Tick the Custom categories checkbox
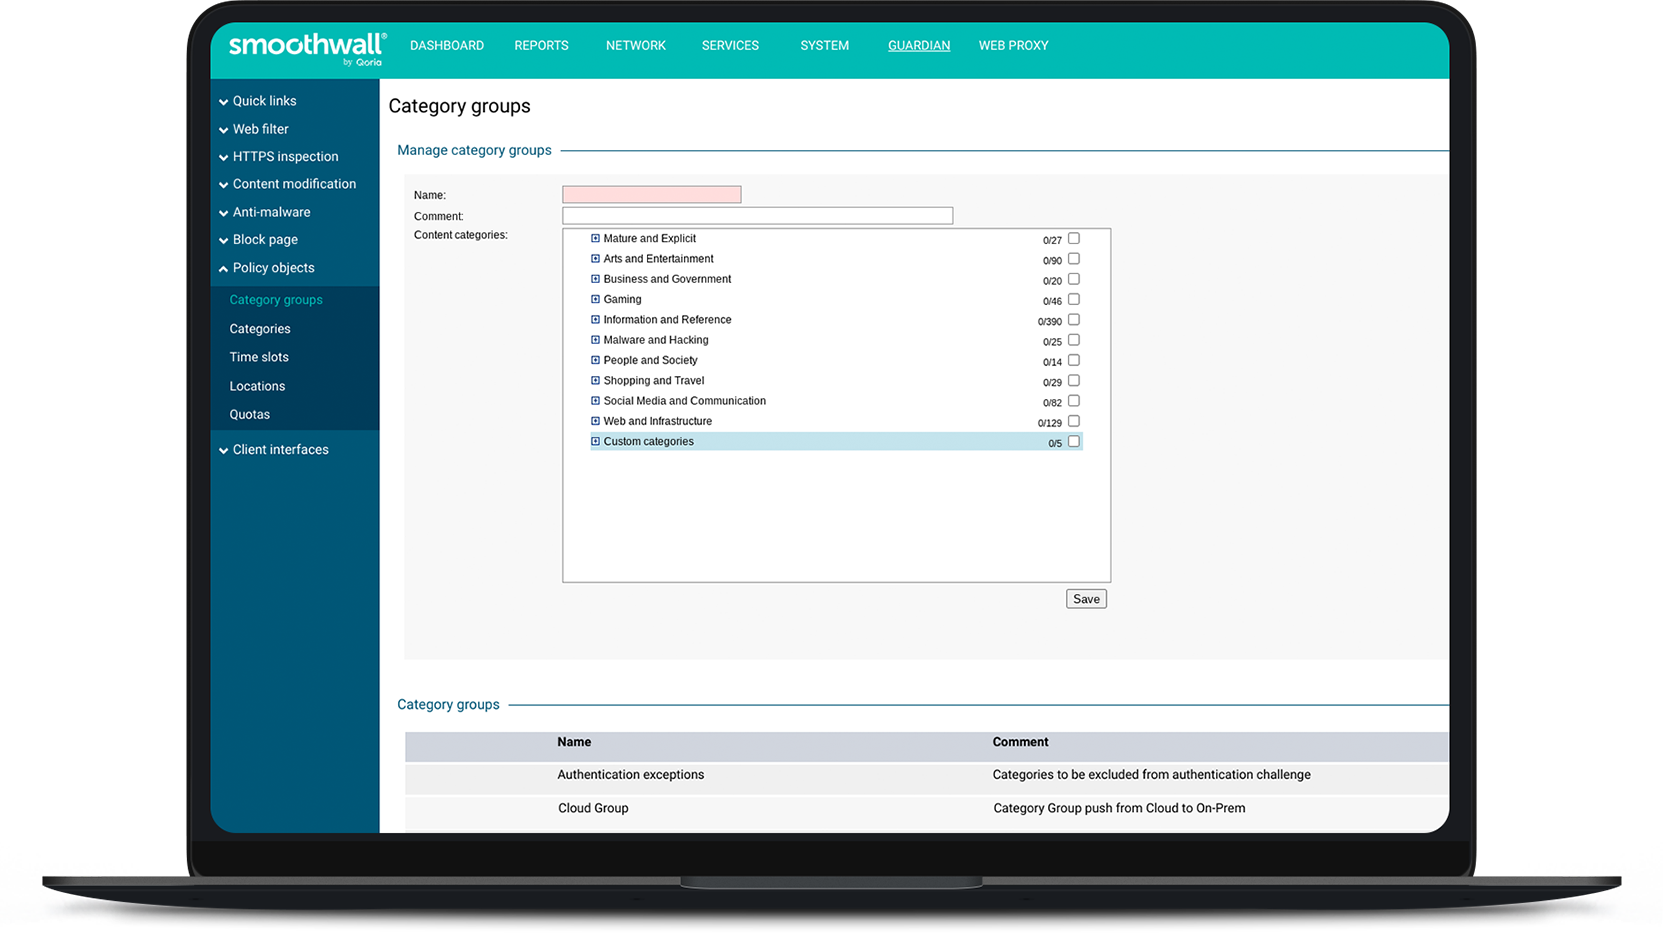Screen dimensions: 1663x933 (x=1073, y=441)
